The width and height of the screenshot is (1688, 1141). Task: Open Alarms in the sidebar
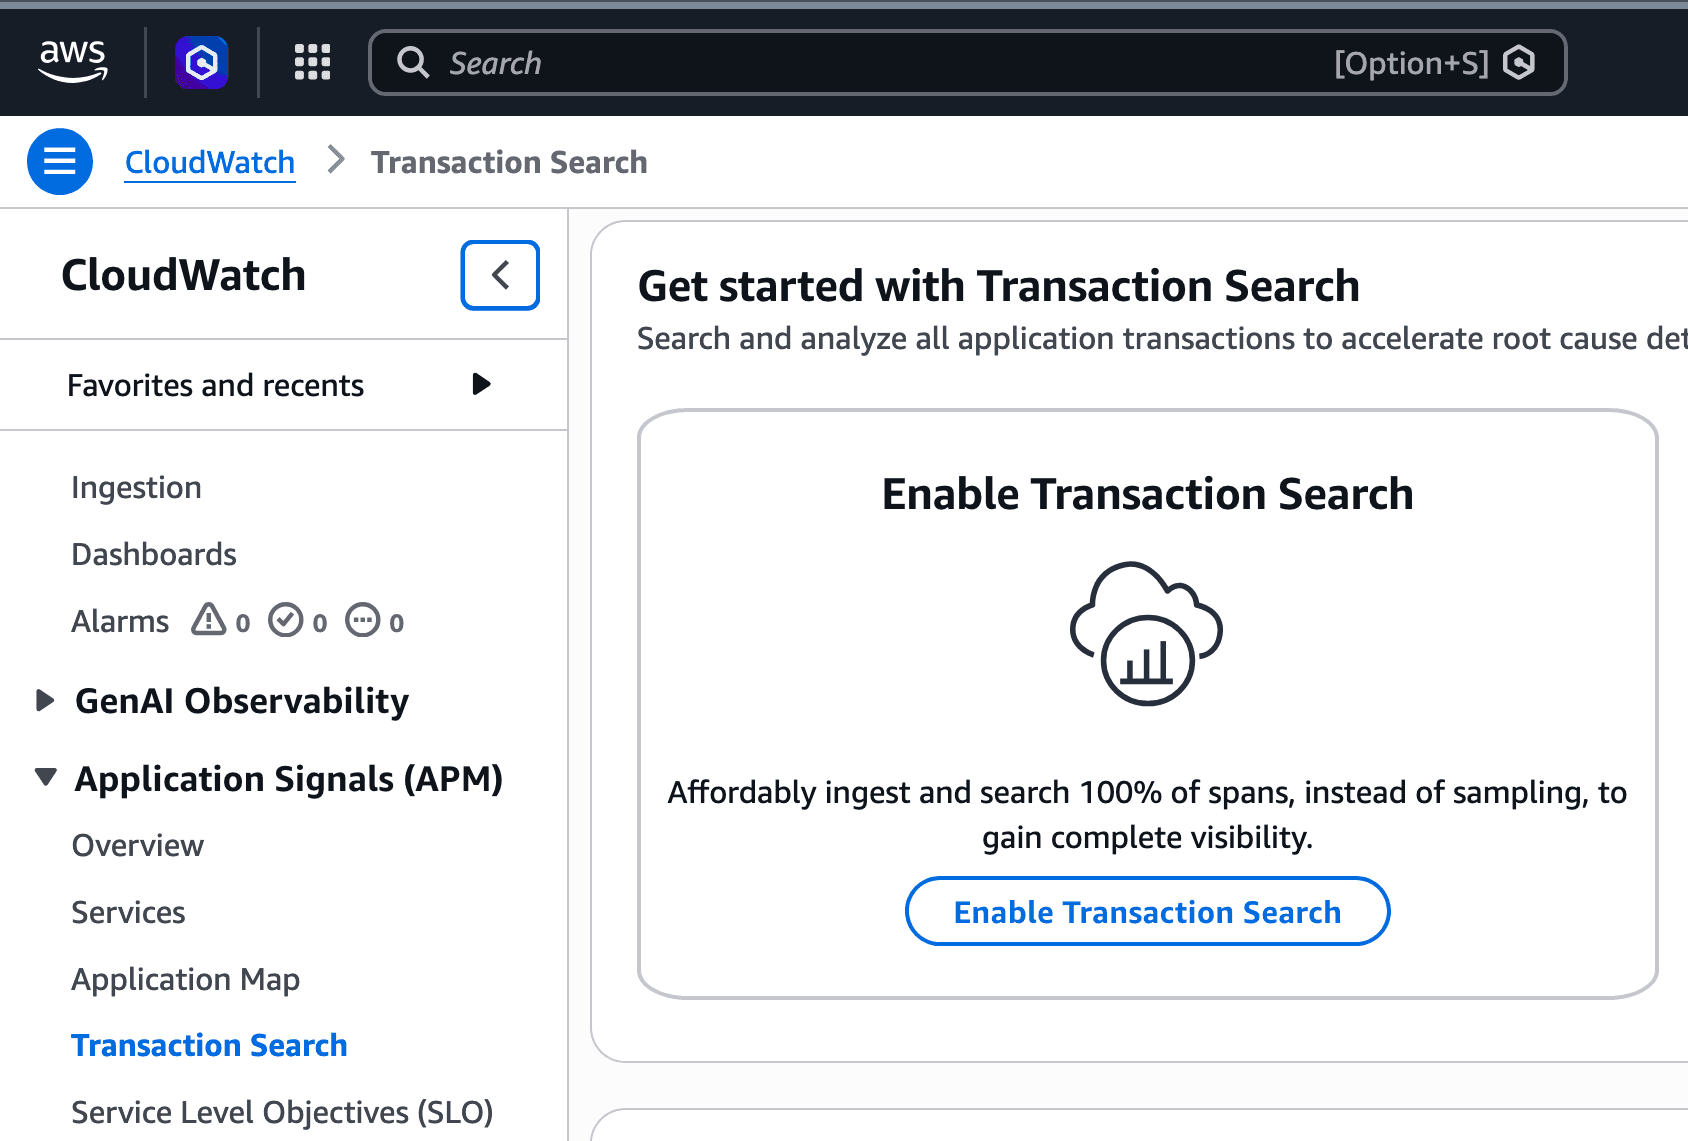click(120, 621)
